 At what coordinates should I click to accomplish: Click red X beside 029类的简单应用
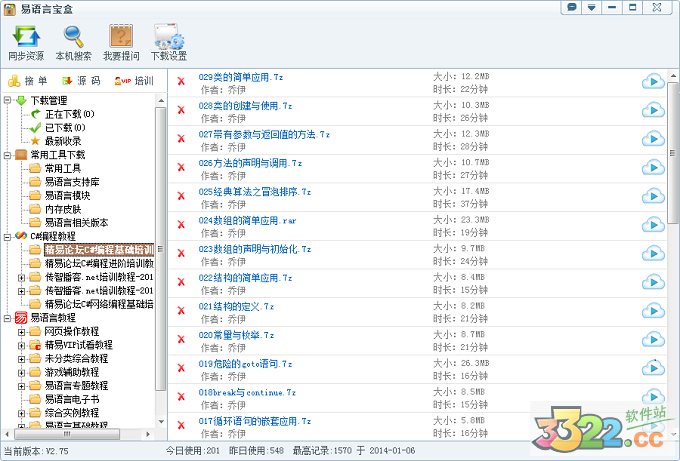pyautogui.click(x=181, y=81)
